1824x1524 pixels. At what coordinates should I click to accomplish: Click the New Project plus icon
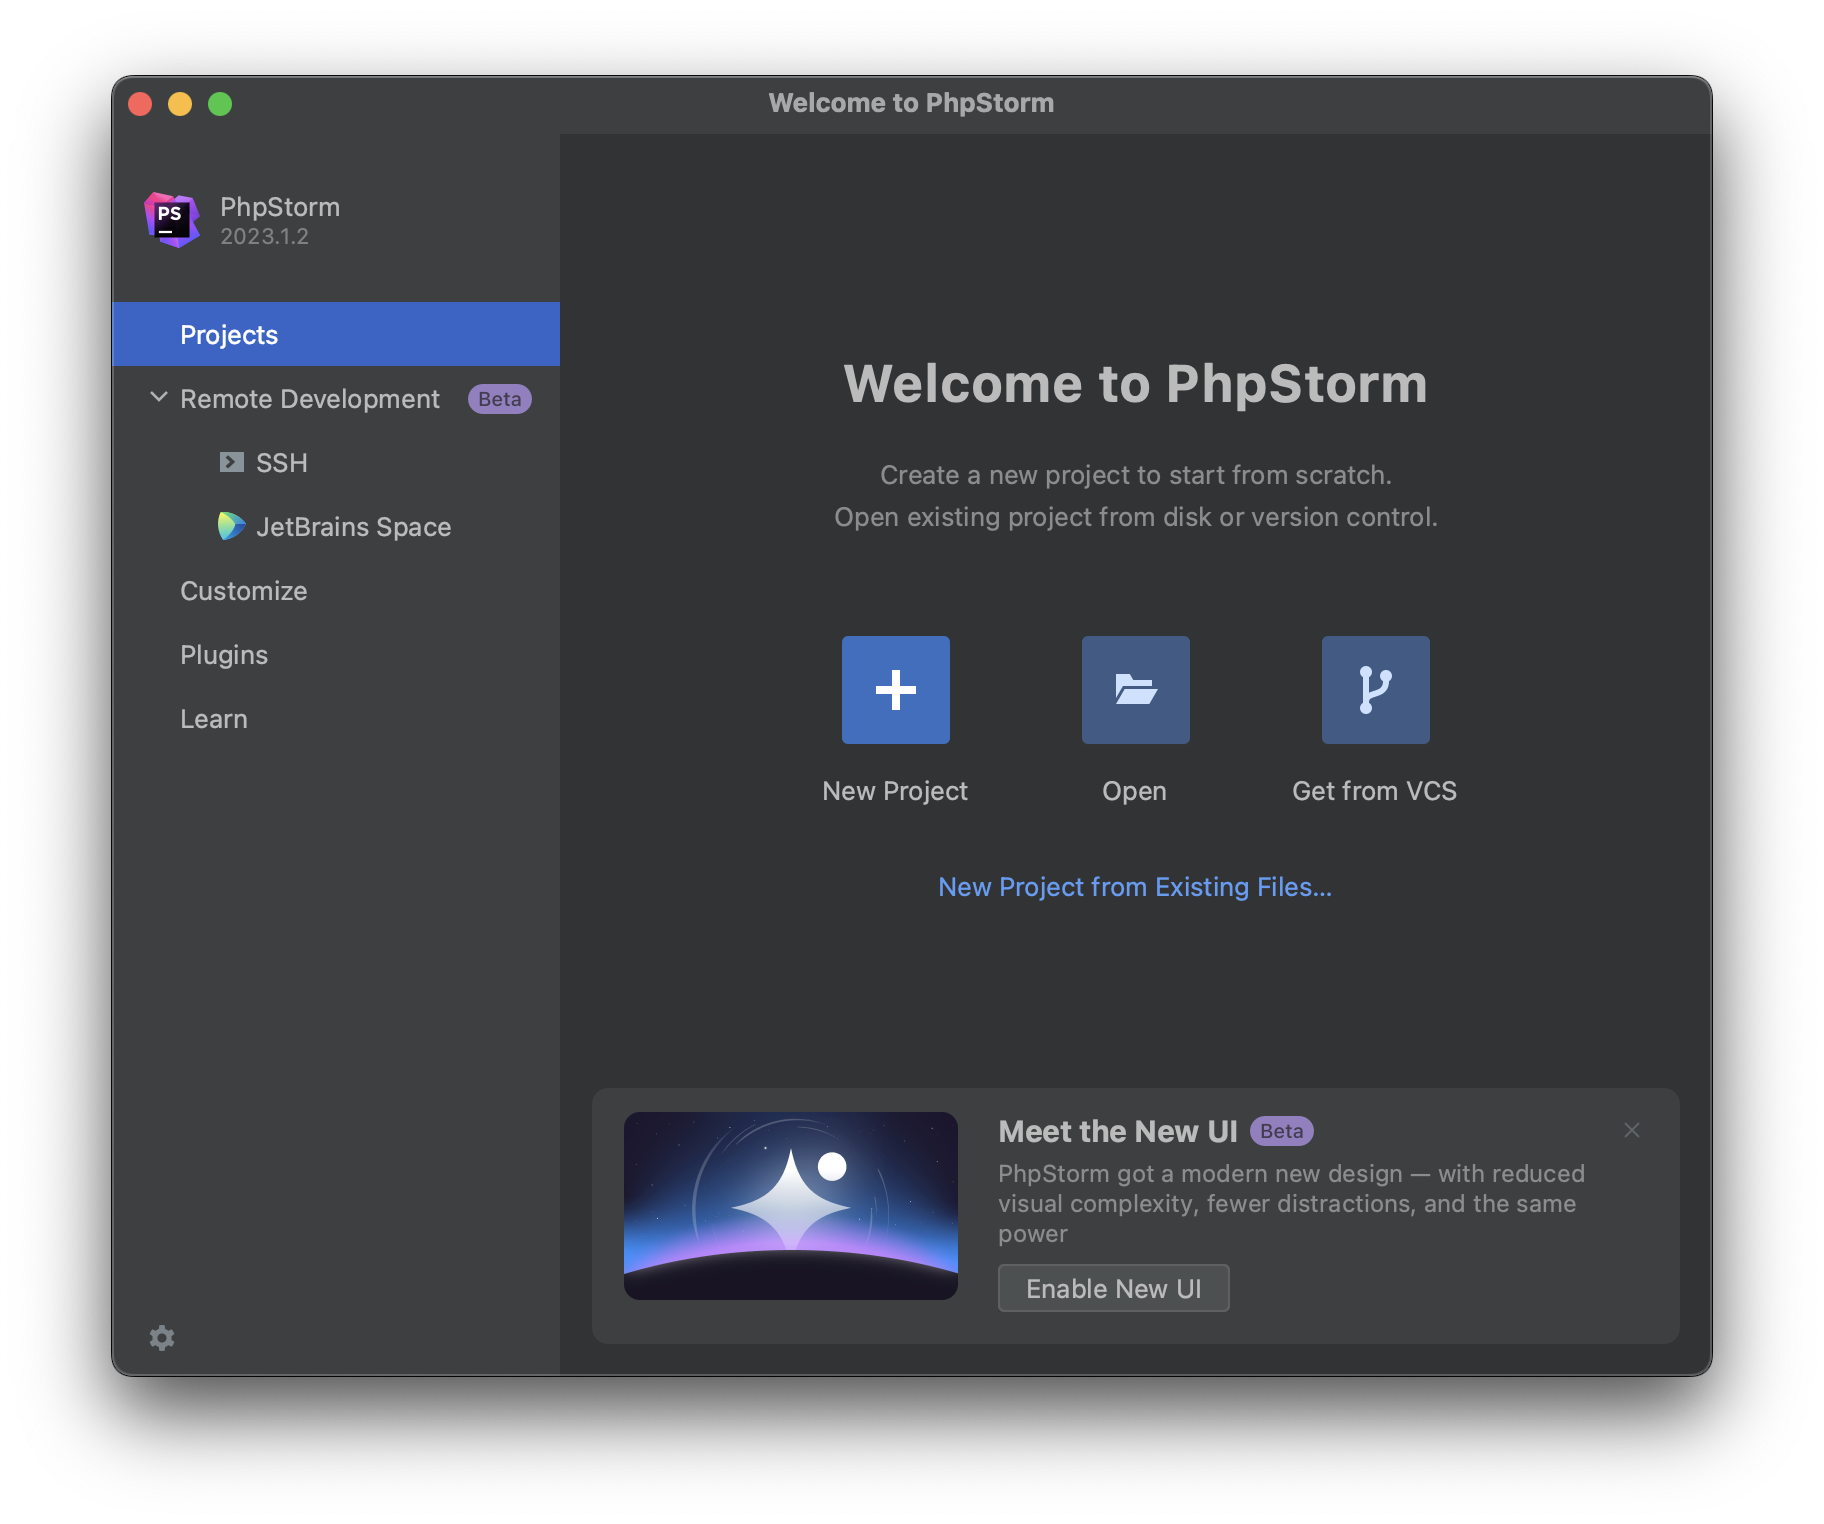[895, 690]
